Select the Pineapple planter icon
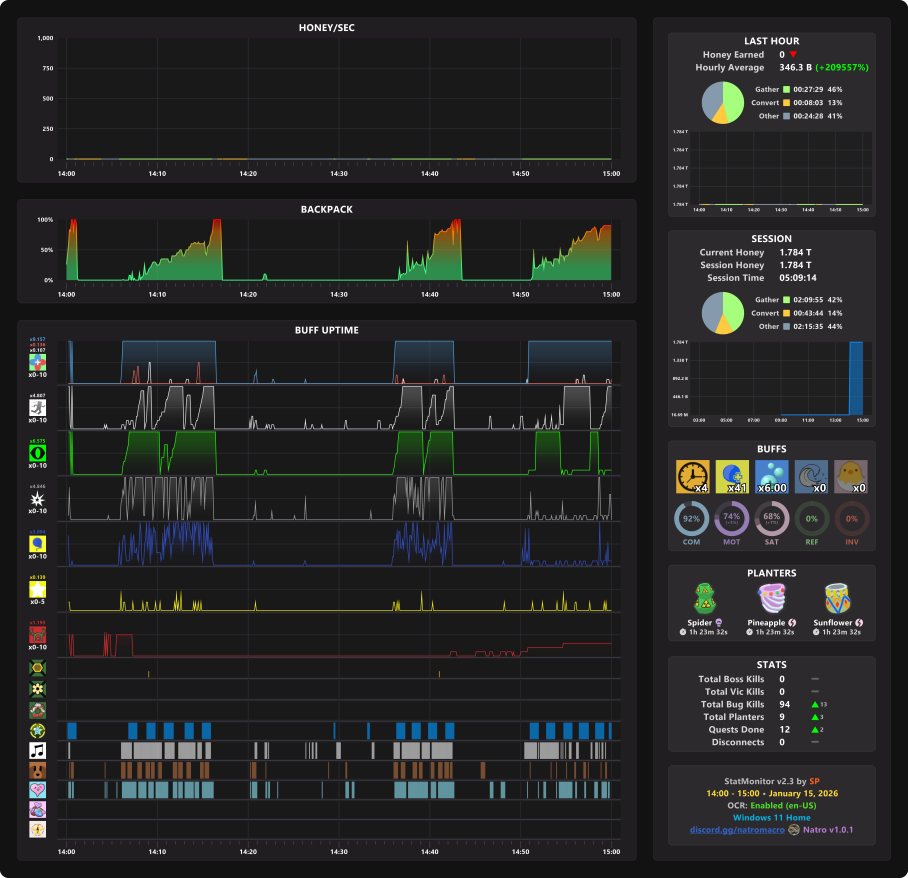 (x=772, y=599)
